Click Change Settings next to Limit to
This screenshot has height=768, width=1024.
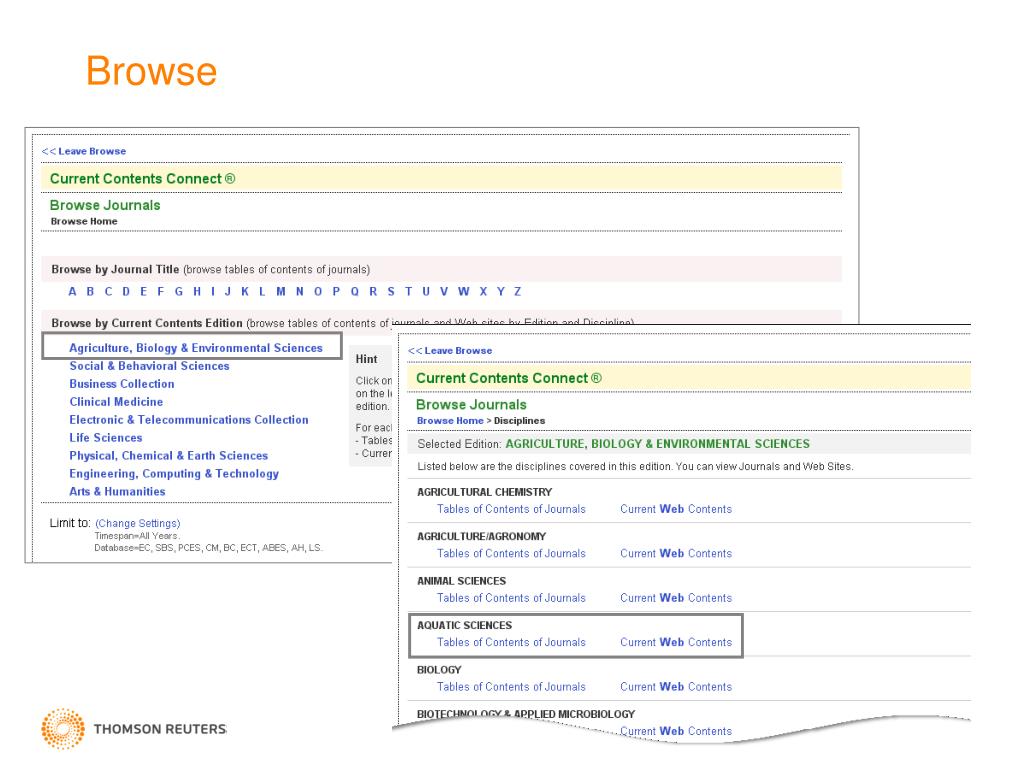point(138,523)
